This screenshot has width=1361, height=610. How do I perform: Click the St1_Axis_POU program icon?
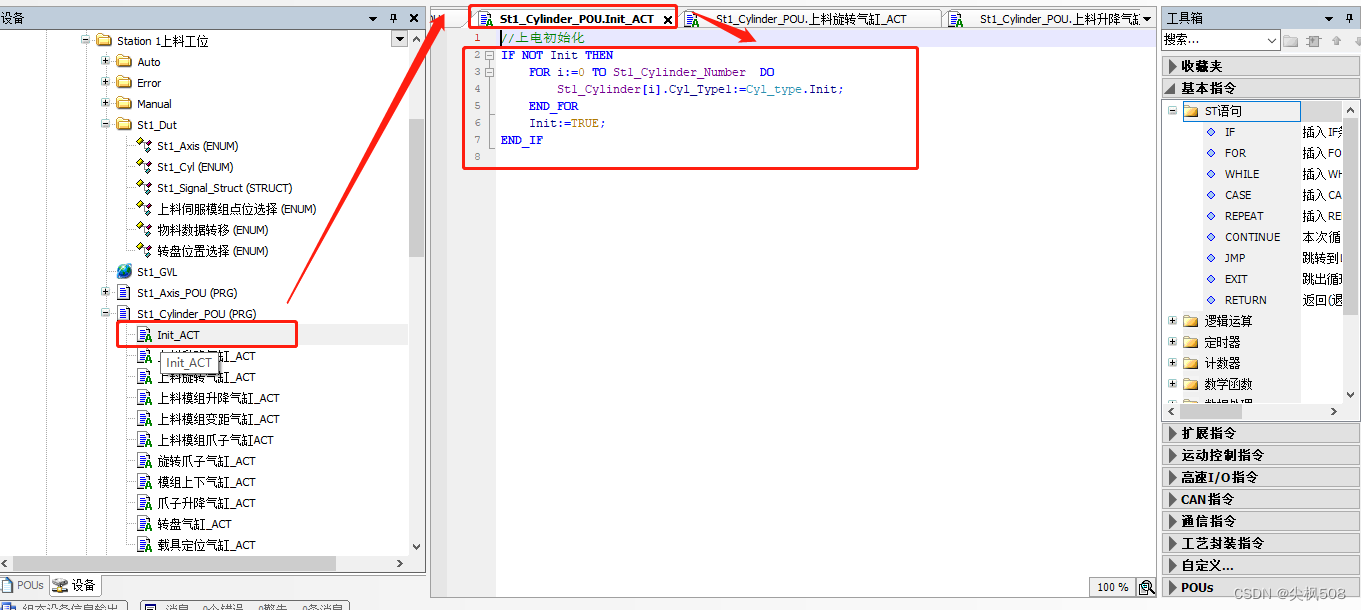tap(124, 293)
